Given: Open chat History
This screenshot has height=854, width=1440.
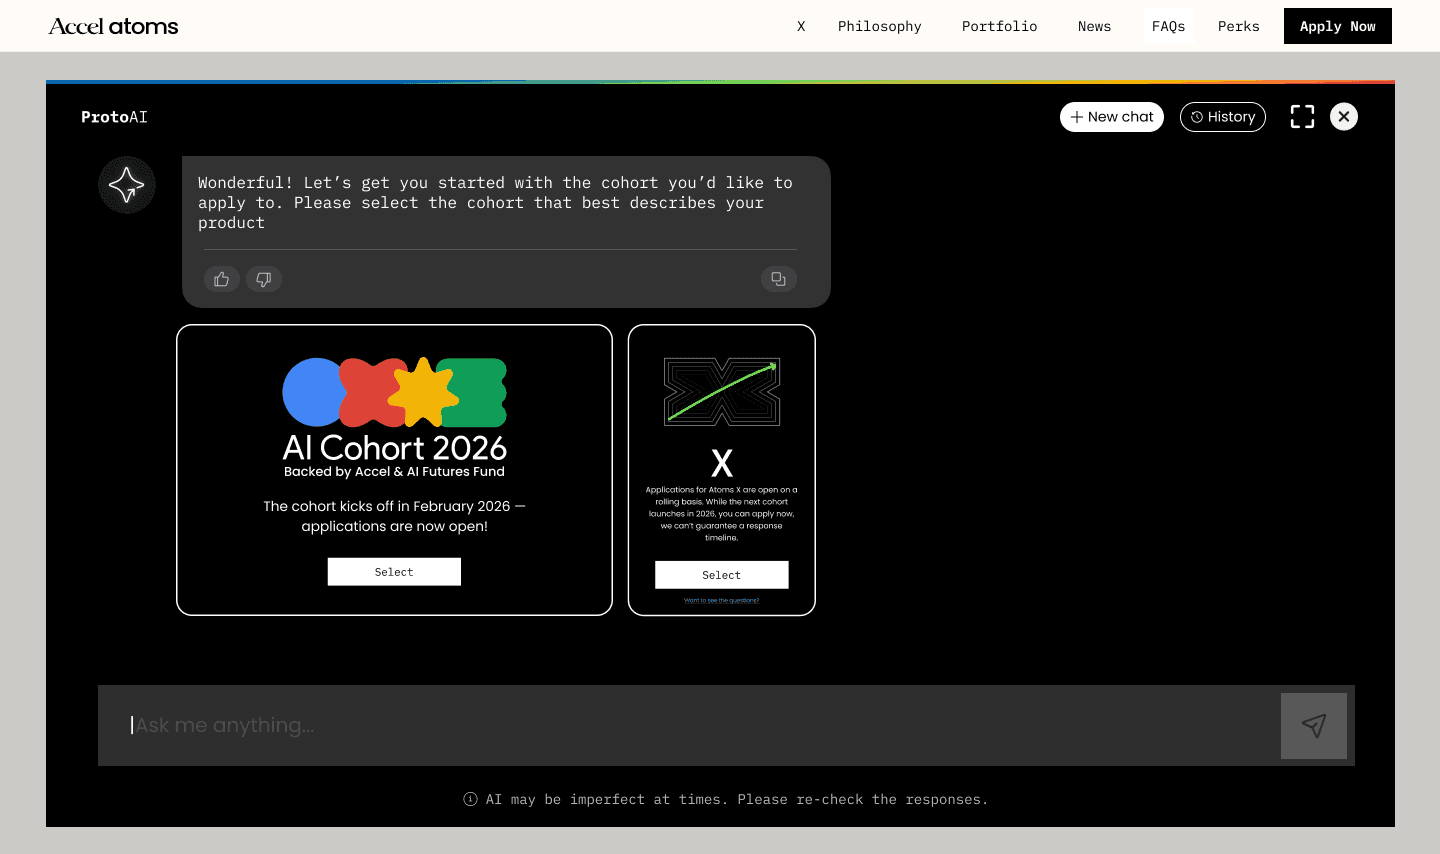Looking at the screenshot, I should tap(1223, 117).
